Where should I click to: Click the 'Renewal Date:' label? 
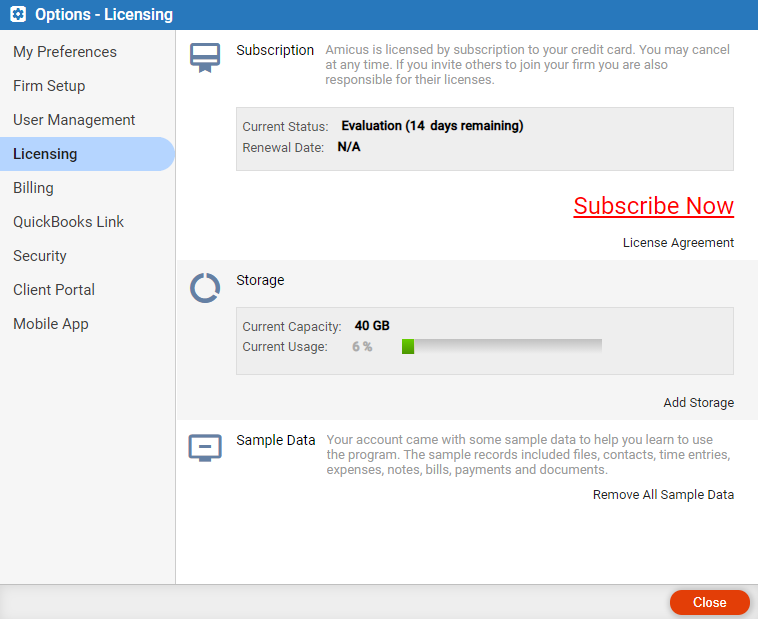(x=283, y=147)
